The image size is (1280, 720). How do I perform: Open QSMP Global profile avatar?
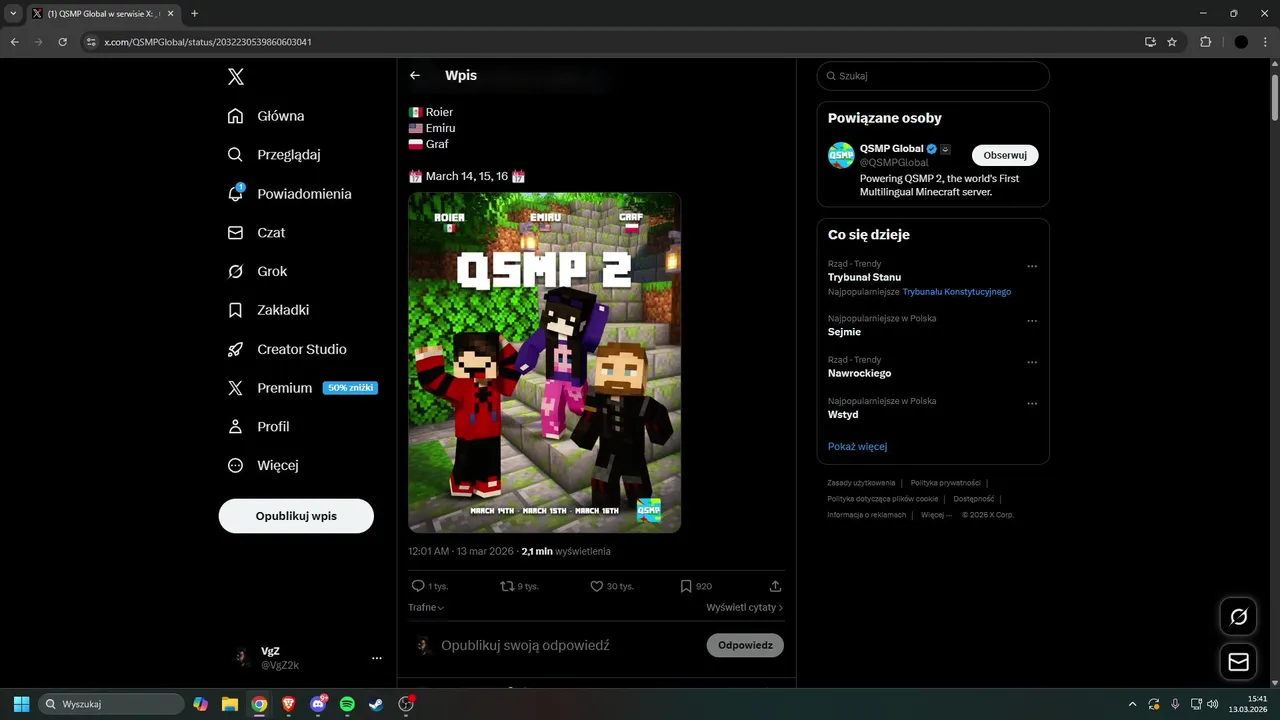pyautogui.click(x=841, y=155)
